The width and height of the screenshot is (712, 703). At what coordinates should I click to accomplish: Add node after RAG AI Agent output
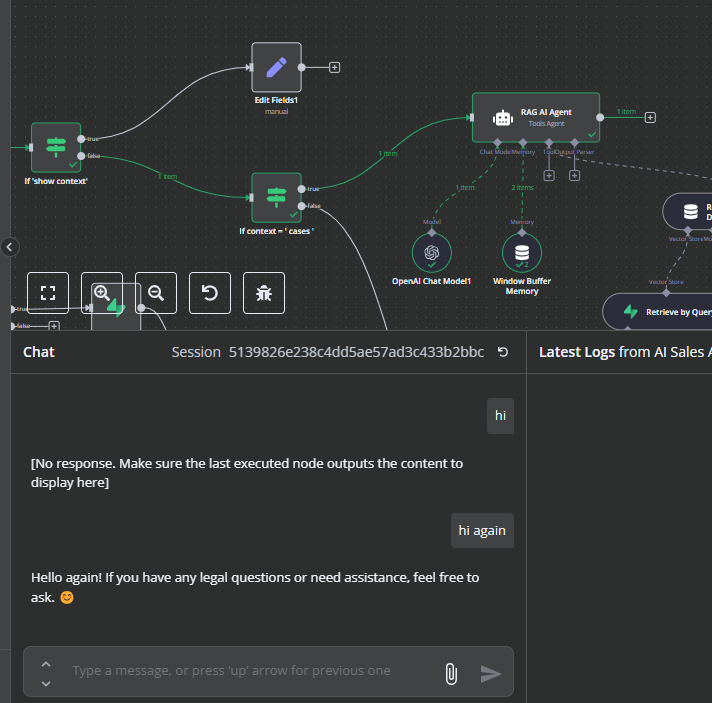[x=650, y=118]
